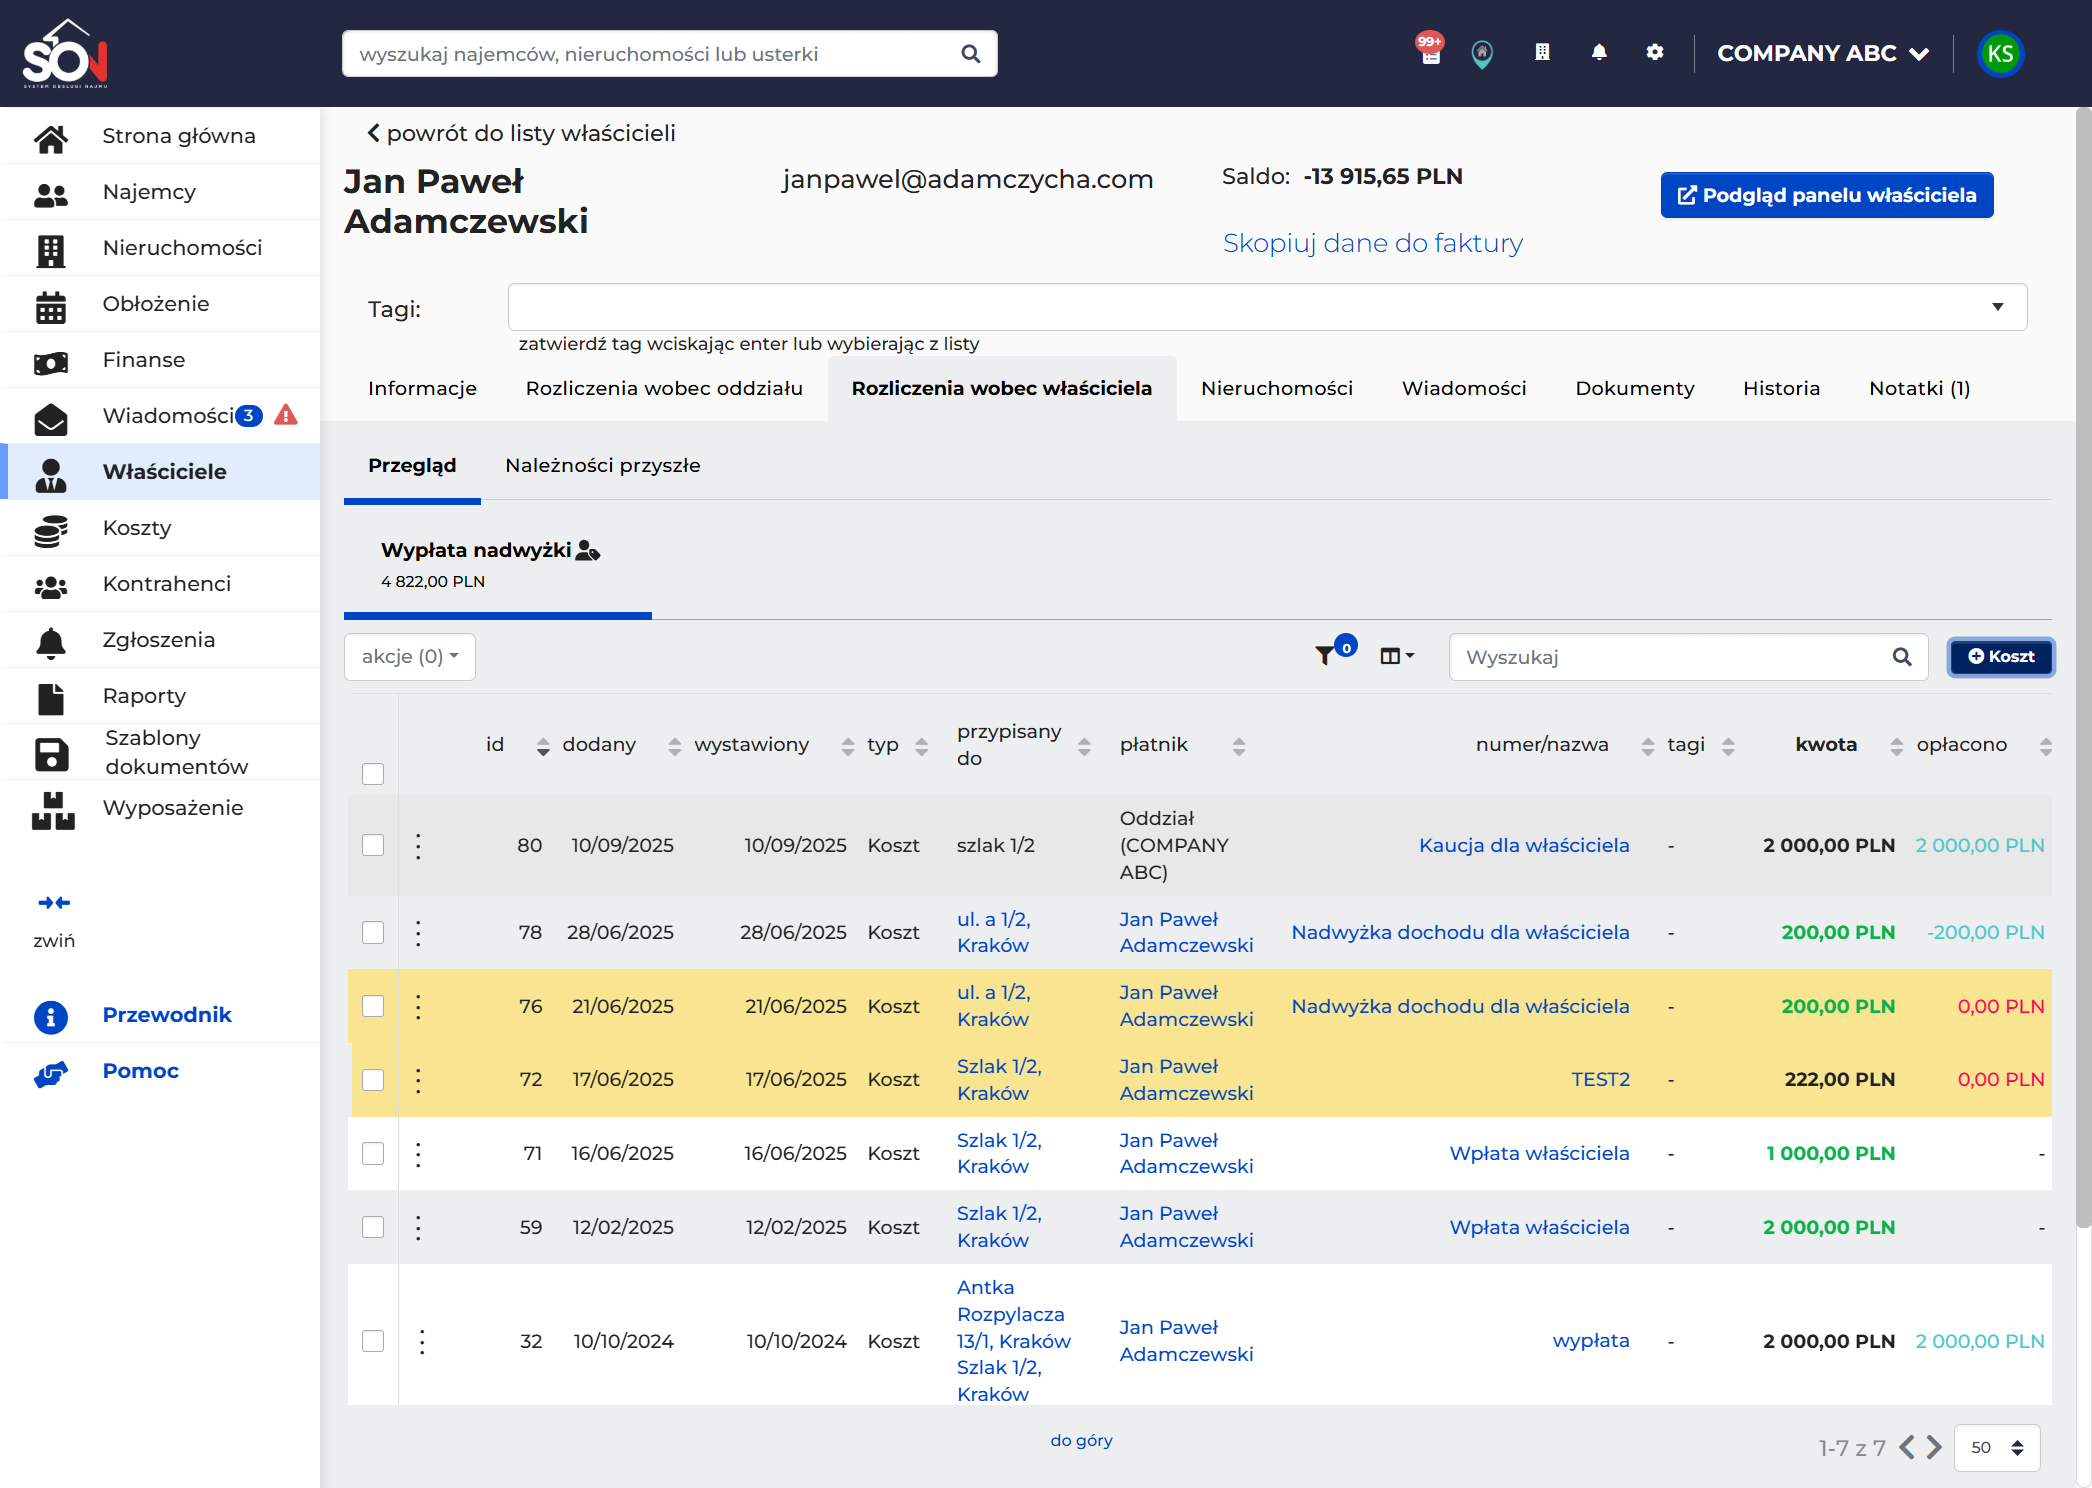Toggle the select-all header checkbox
2092x1488 pixels.
coord(373,774)
